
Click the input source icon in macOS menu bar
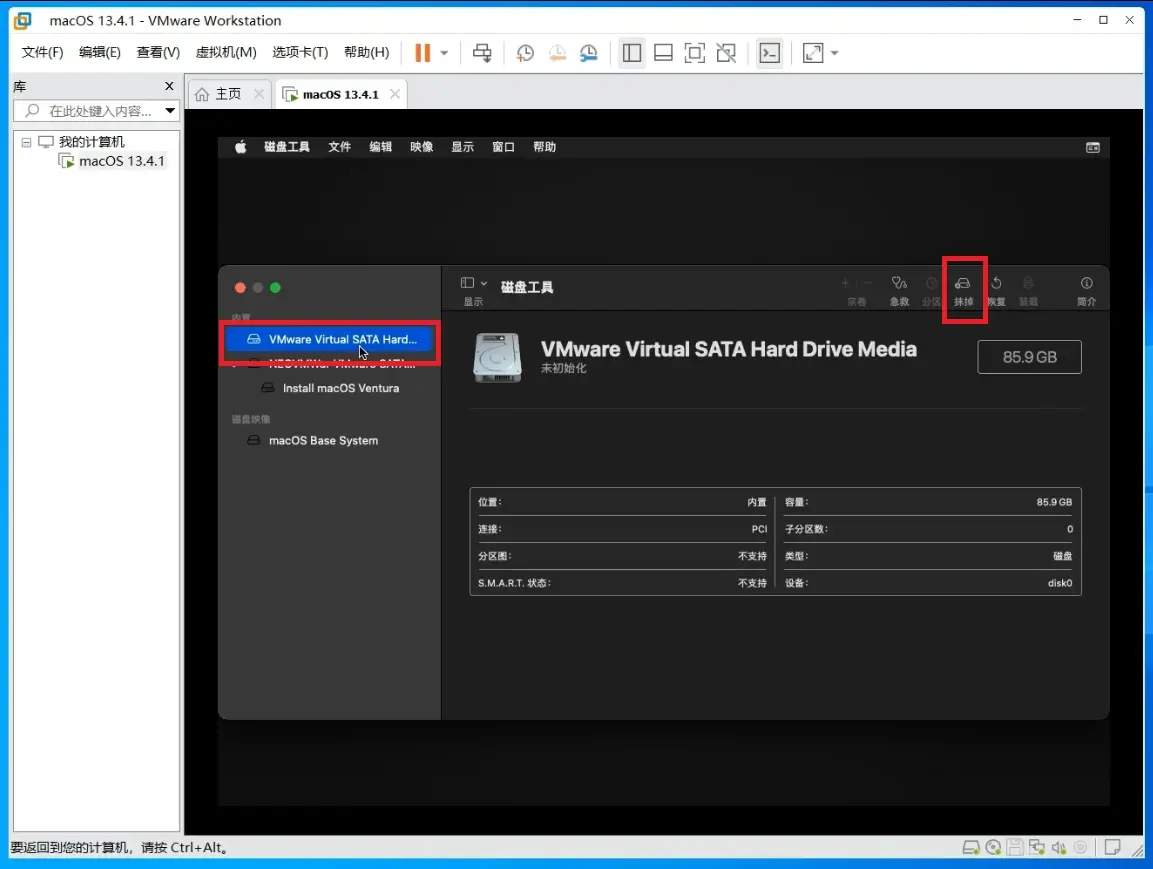click(1093, 148)
